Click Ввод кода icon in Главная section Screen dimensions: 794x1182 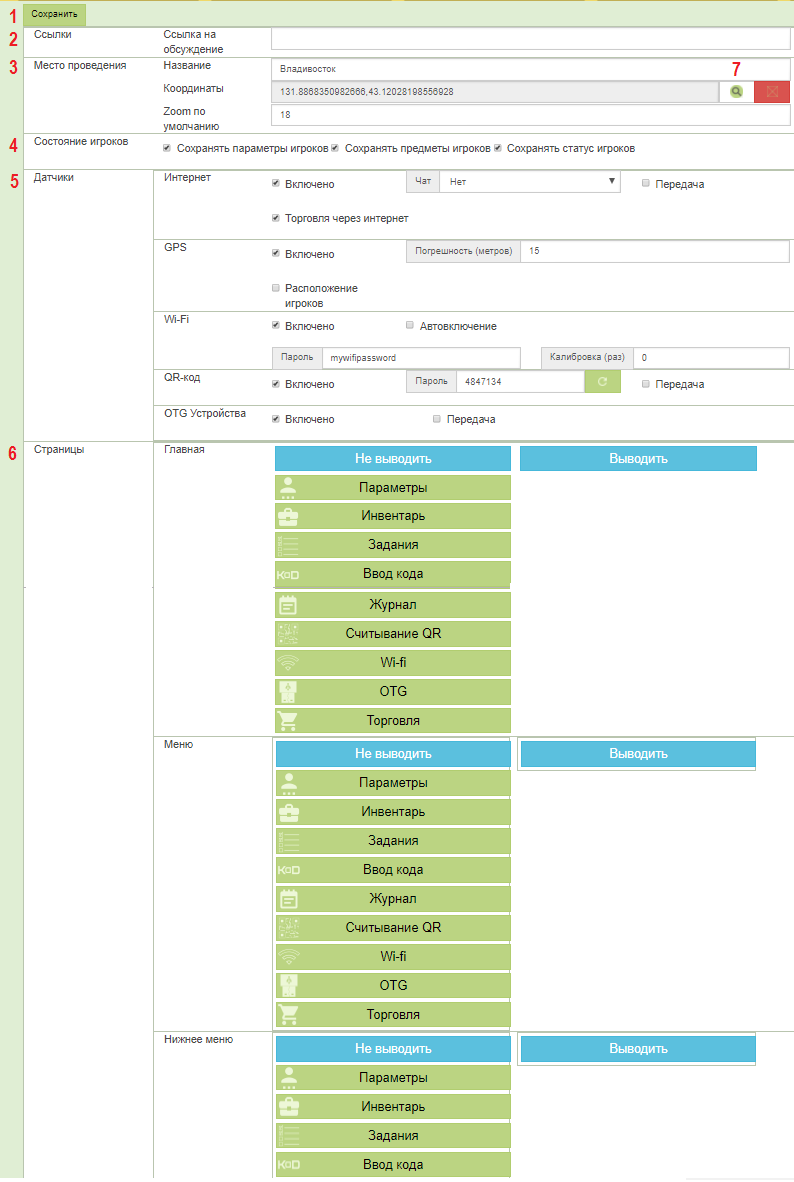tap(288, 574)
